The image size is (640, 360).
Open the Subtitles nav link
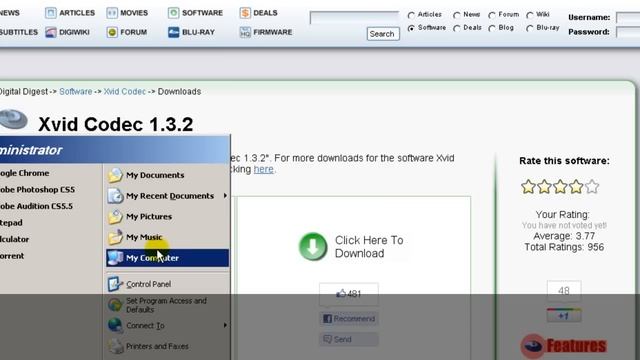tap(19, 32)
